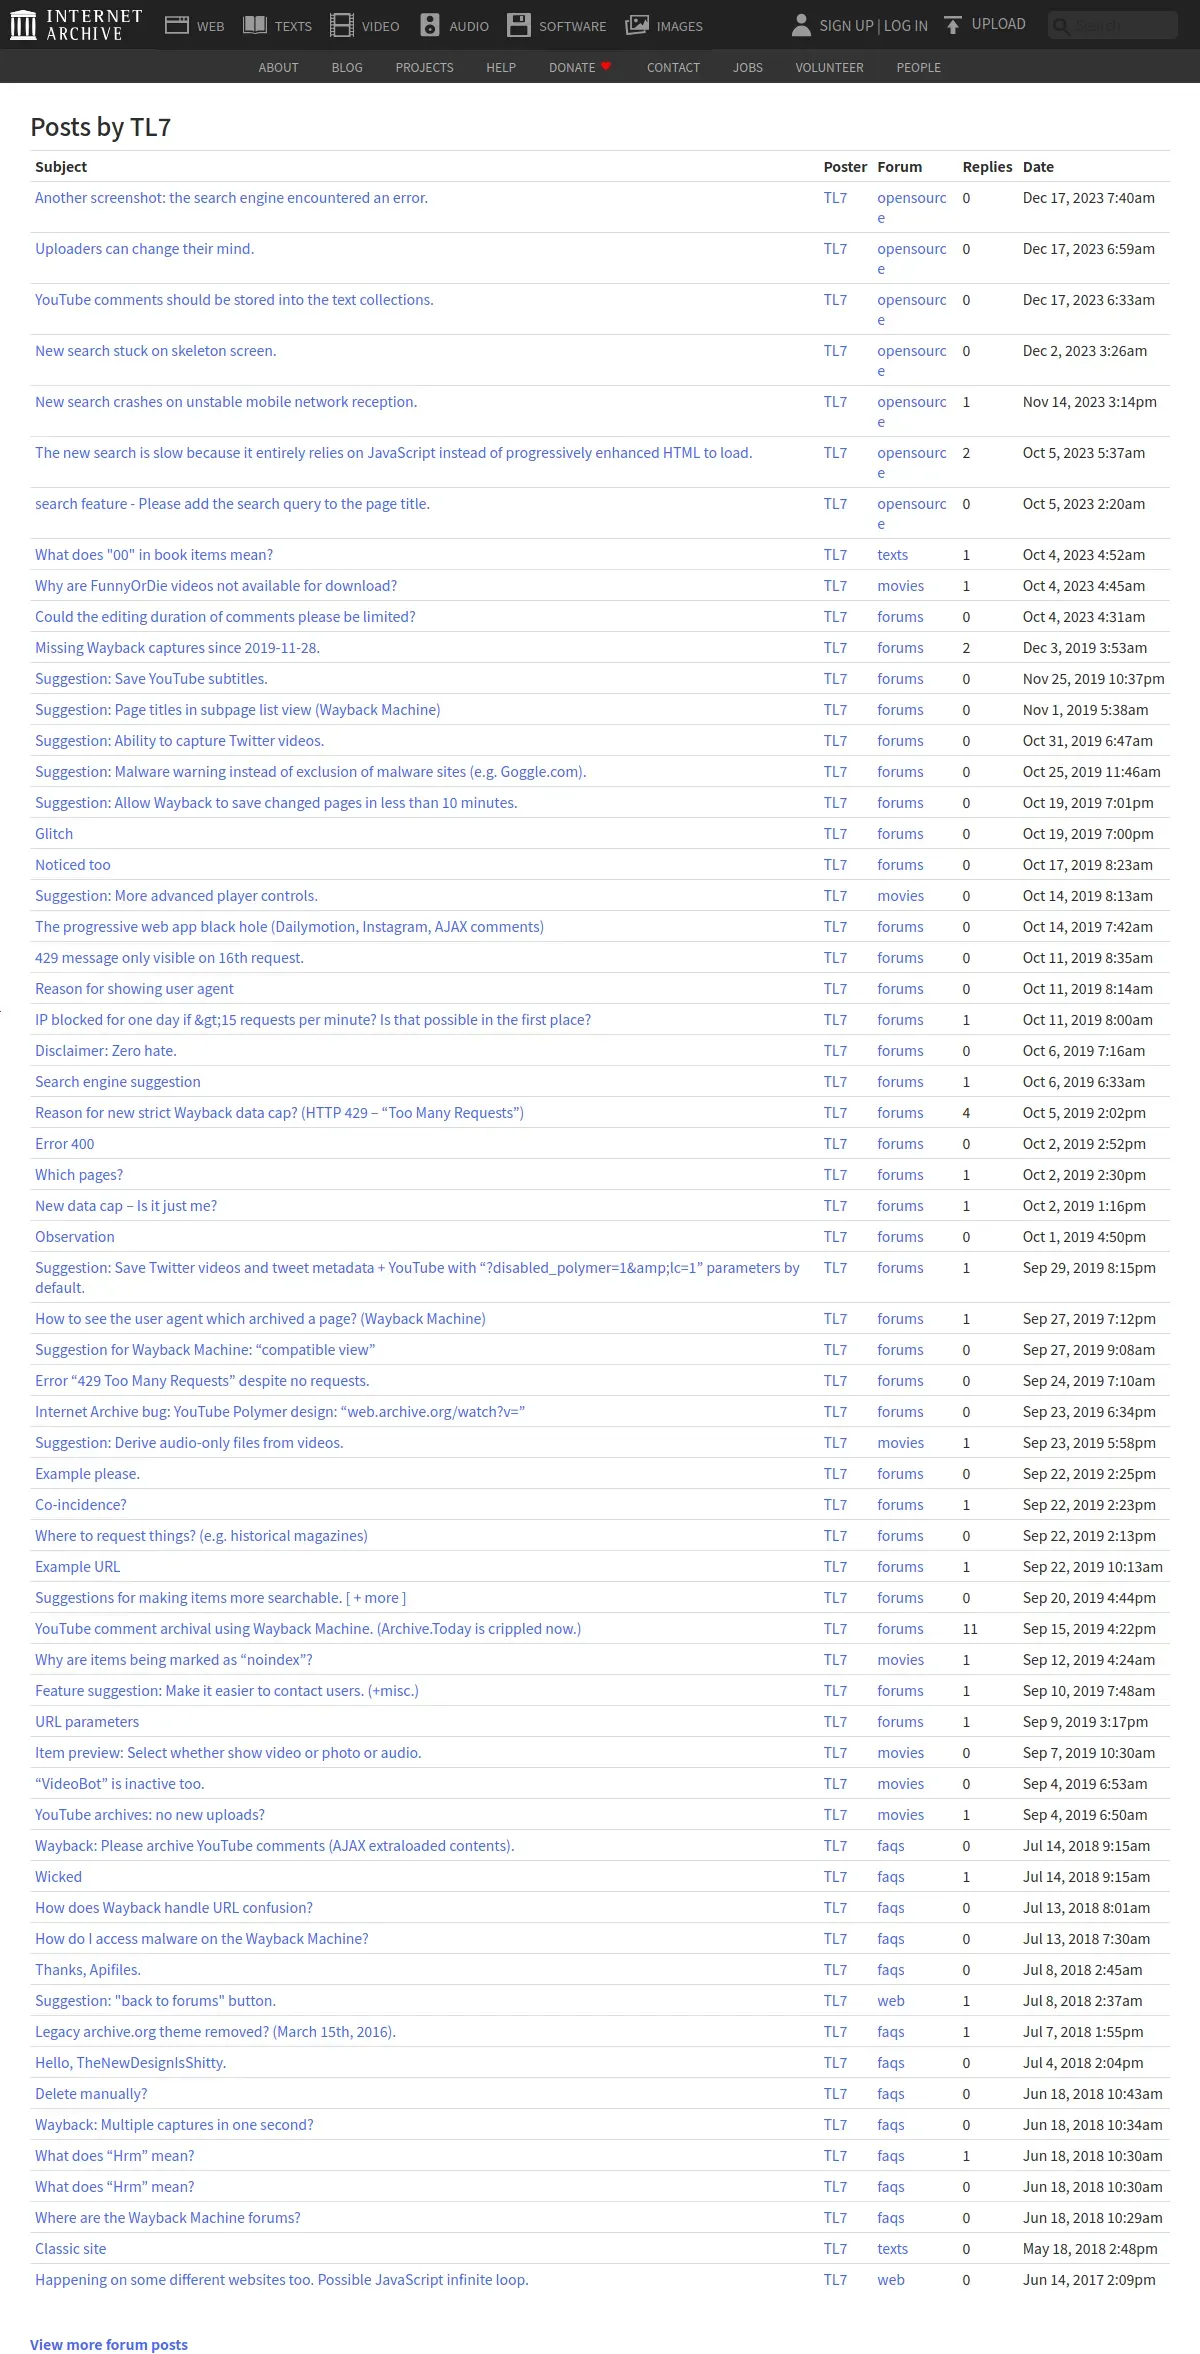Open 'Disclaimer: Zero hate.' post

point(106,1051)
